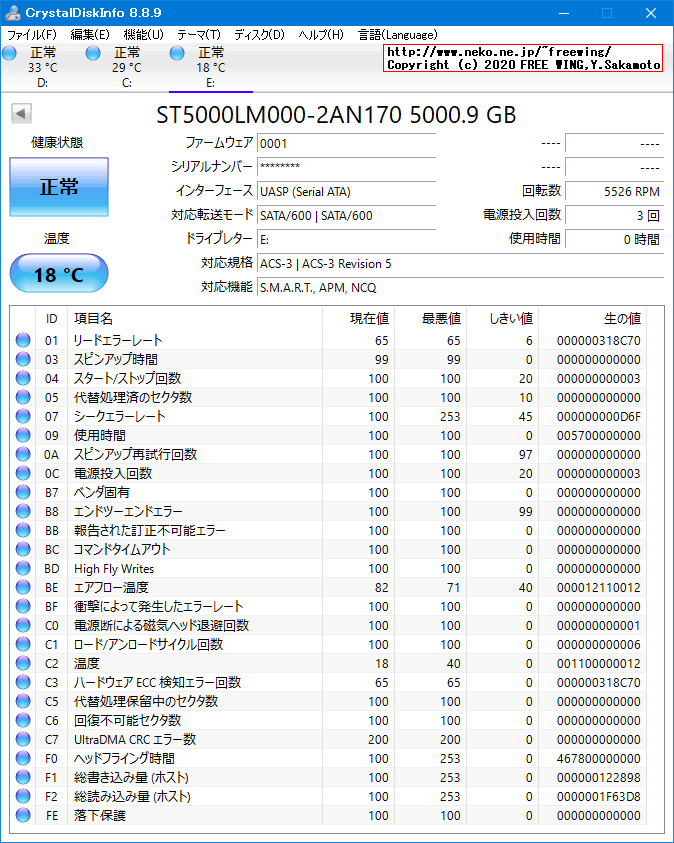Select the D: drive status orb

[x=9, y=53]
